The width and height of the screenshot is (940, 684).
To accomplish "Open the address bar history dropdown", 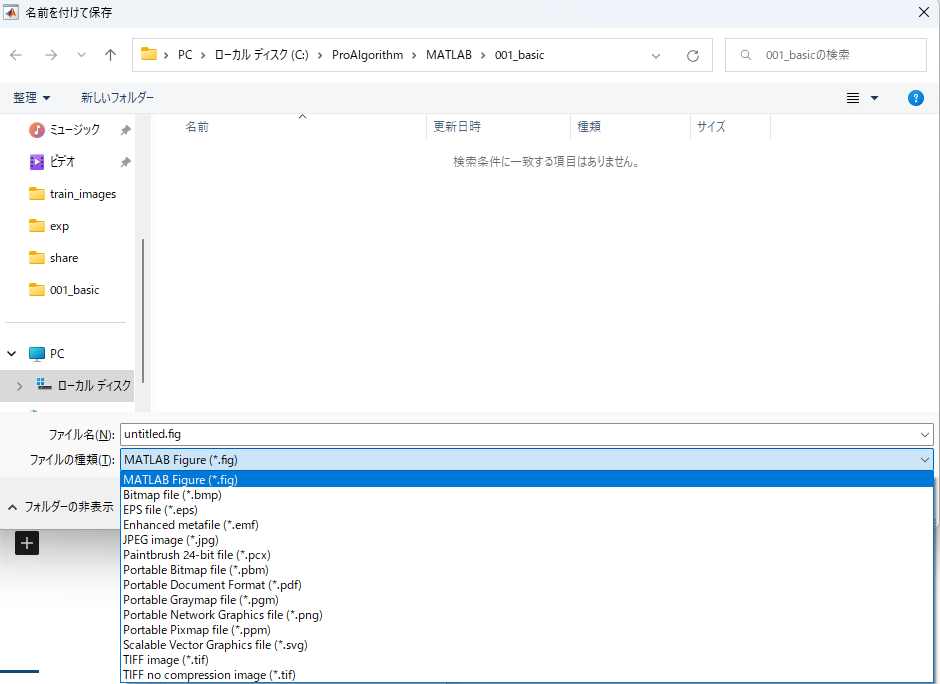I will (656, 56).
